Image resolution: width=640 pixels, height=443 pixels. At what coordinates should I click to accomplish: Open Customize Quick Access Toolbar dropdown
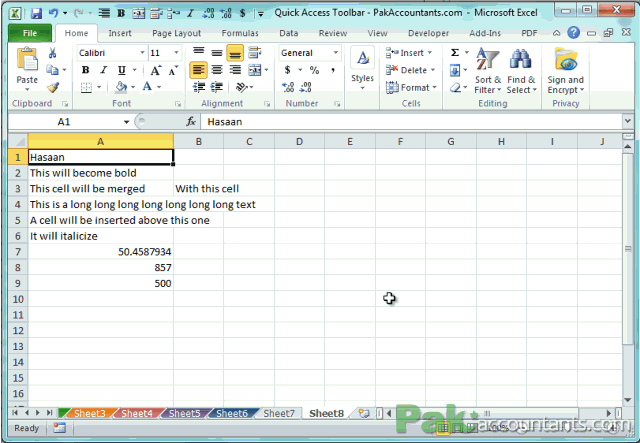(x=260, y=14)
